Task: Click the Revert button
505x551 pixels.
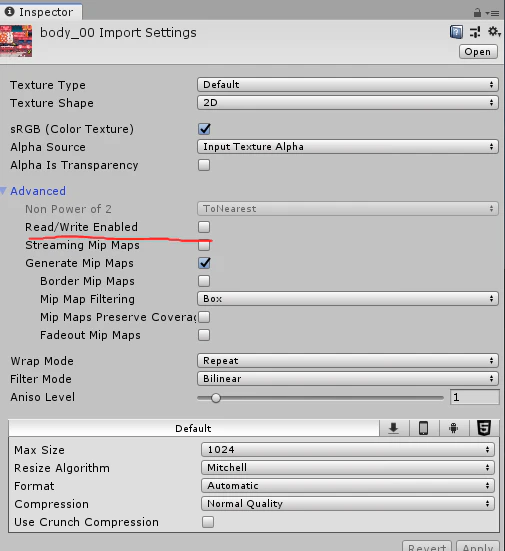Action: point(427,546)
